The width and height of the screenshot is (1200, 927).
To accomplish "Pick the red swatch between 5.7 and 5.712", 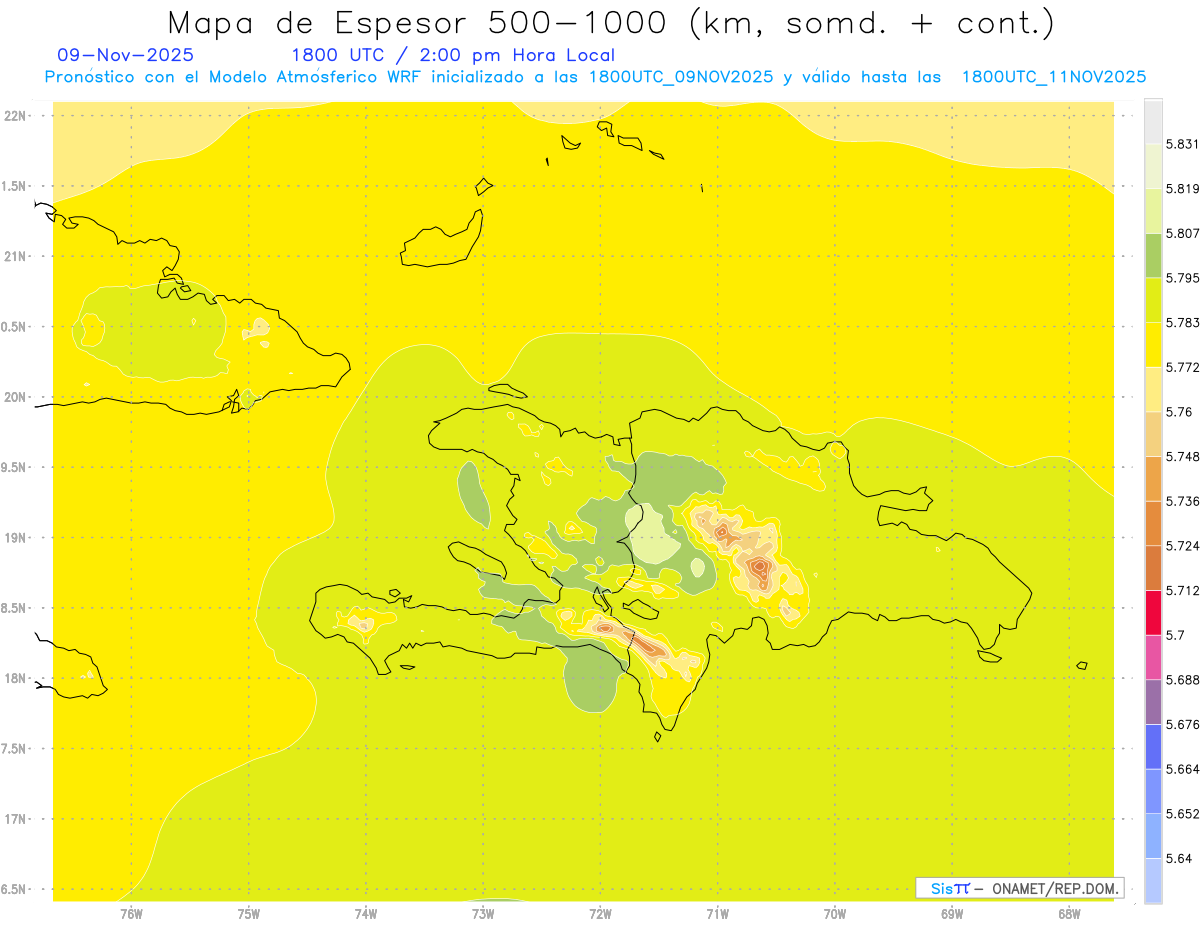I will pyautogui.click(x=1153, y=613).
